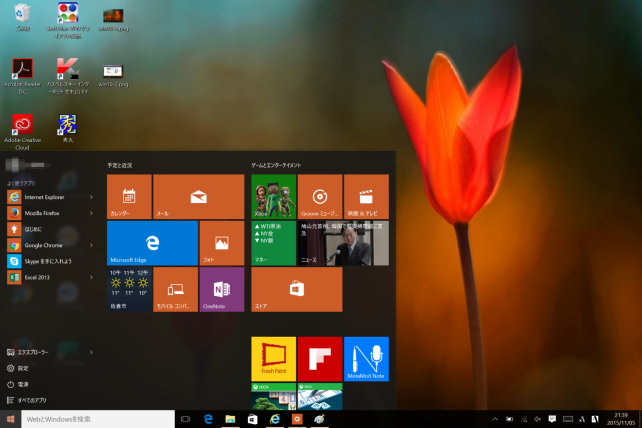Open the battery status tray icon
This screenshot has width=642, height=428.
pyautogui.click(x=509, y=419)
